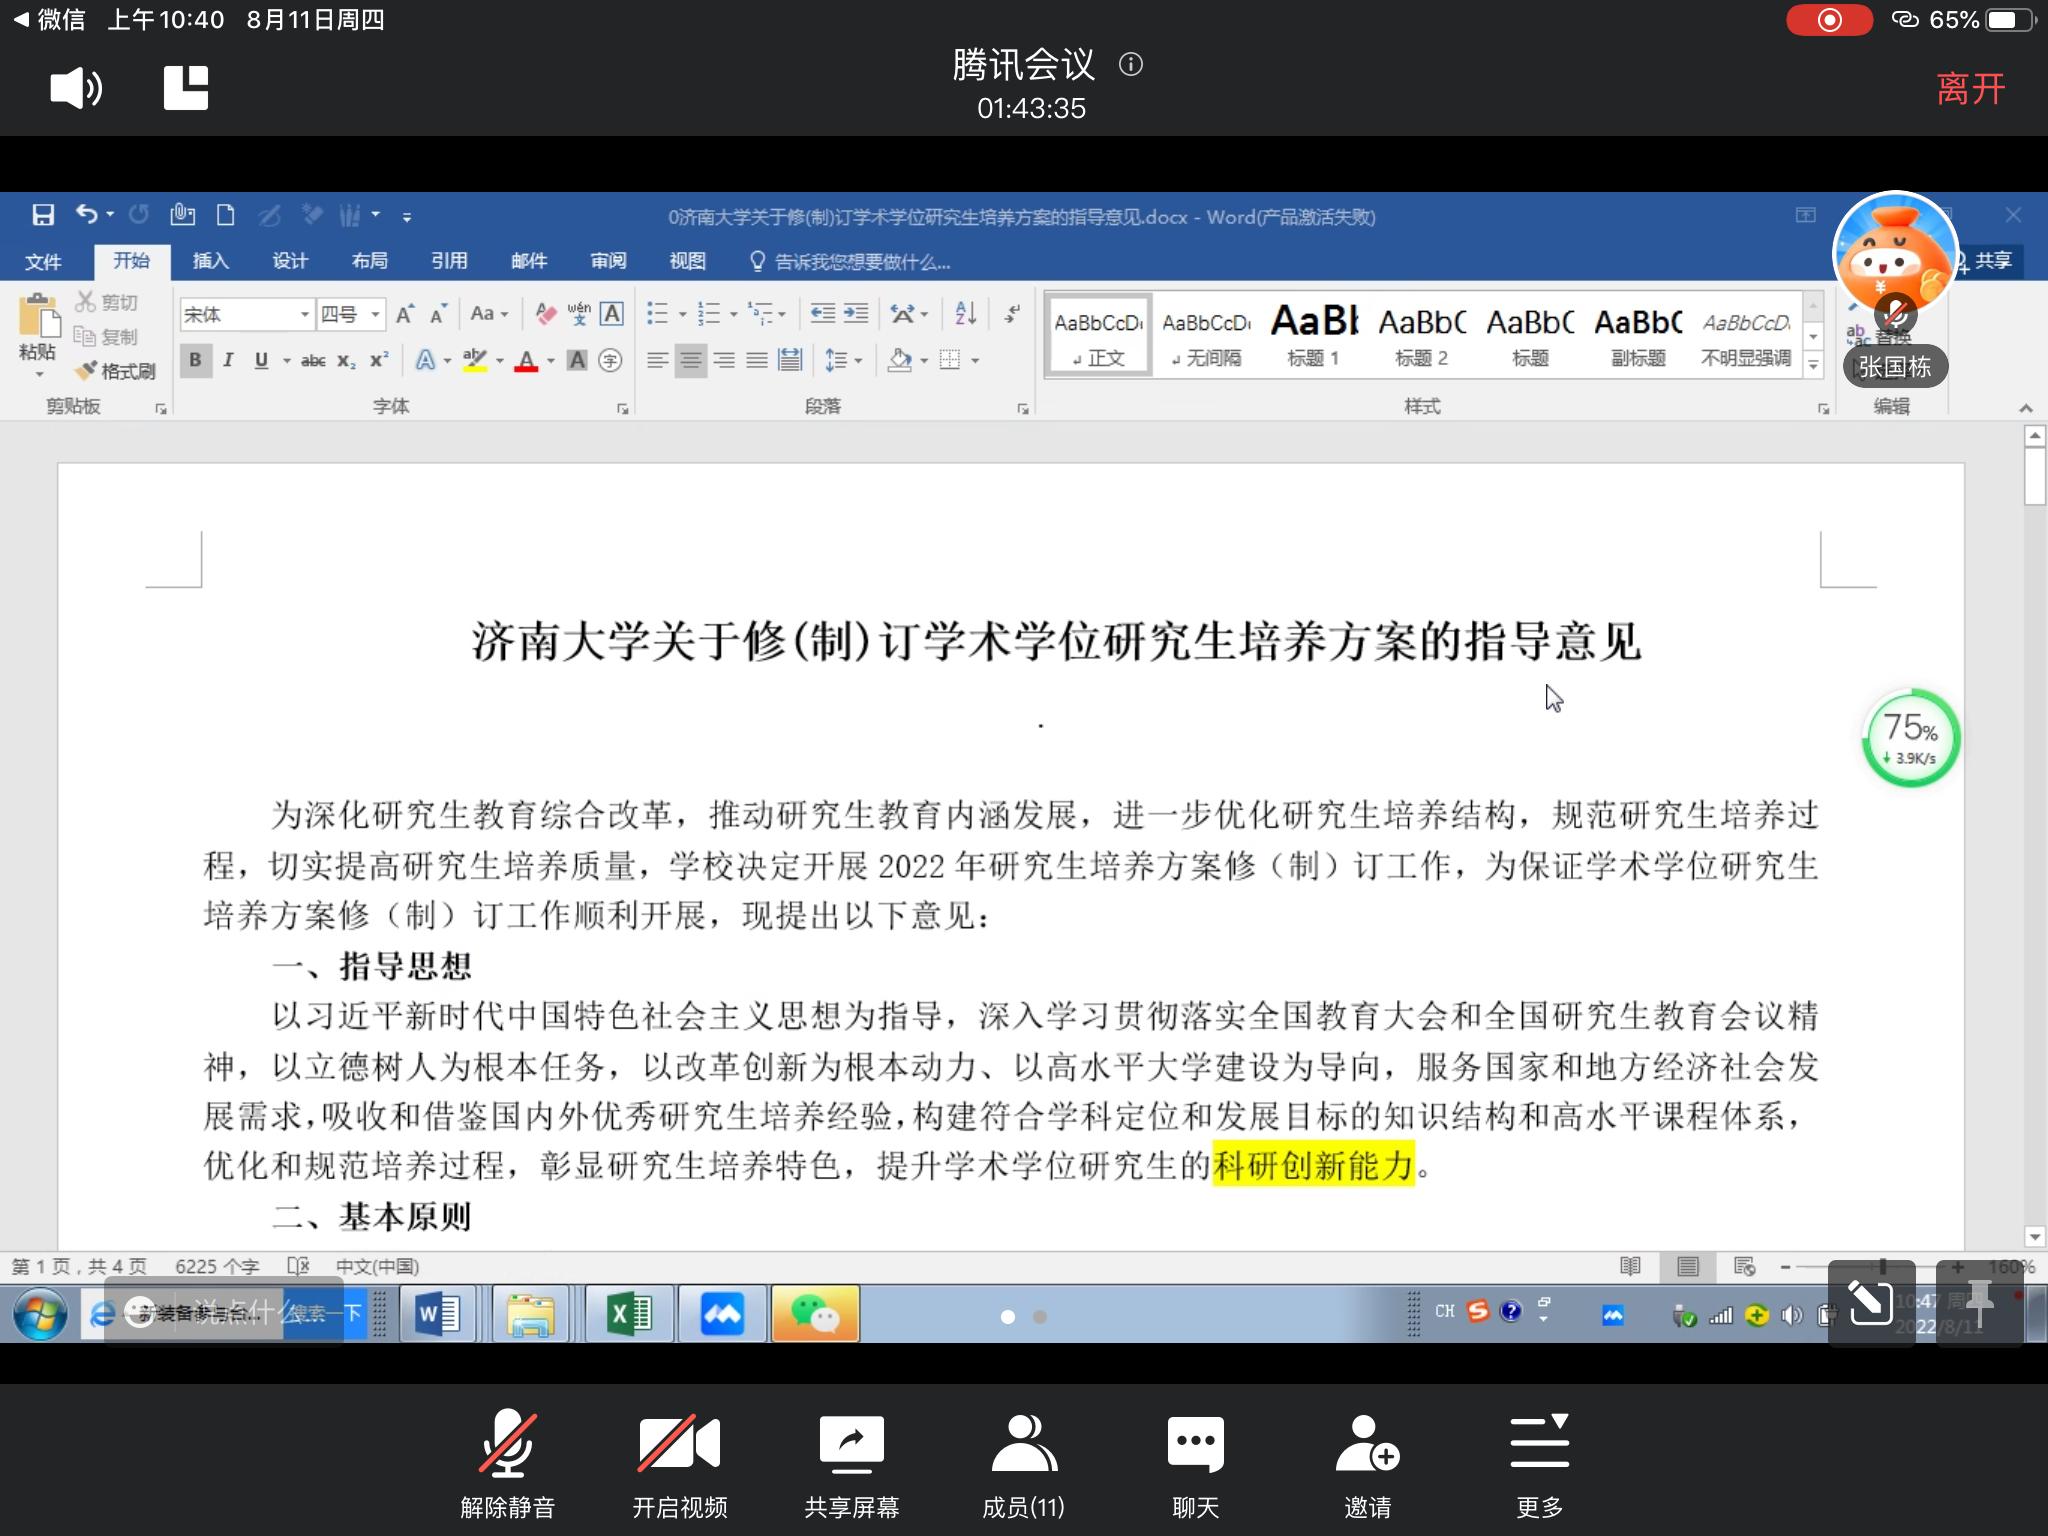Open the 宋体 font name dropdown

(304, 315)
